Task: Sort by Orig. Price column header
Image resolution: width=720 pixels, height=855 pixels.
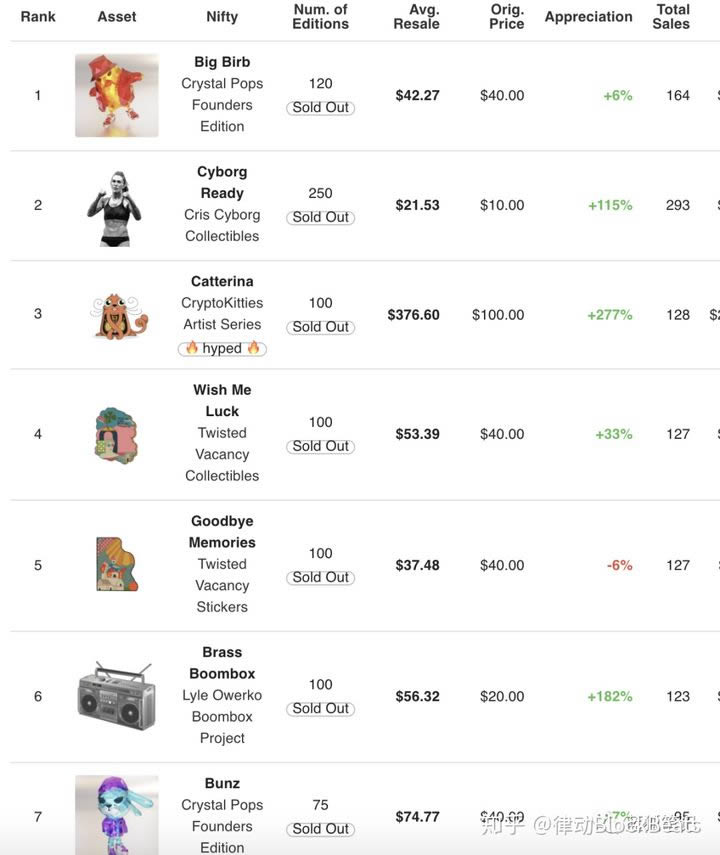Action: pyautogui.click(x=507, y=17)
